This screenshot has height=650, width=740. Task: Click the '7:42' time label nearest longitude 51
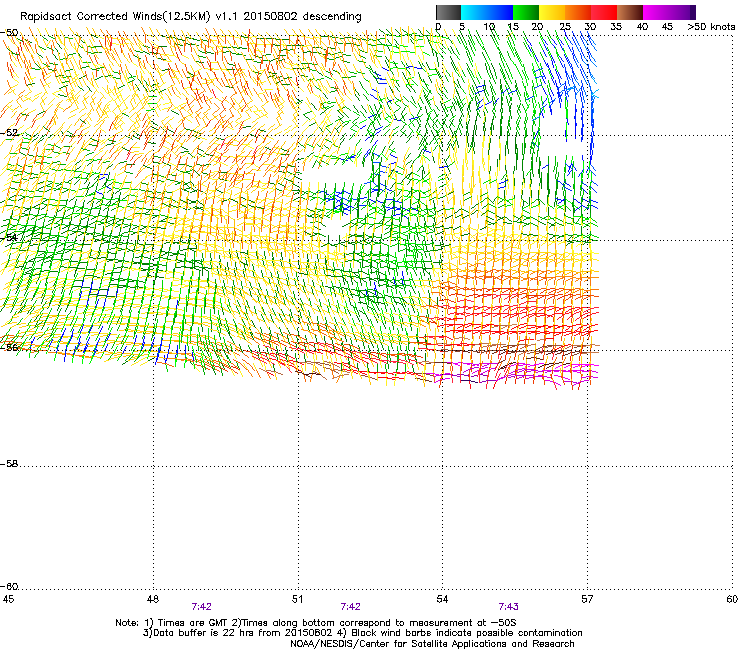tap(350, 607)
